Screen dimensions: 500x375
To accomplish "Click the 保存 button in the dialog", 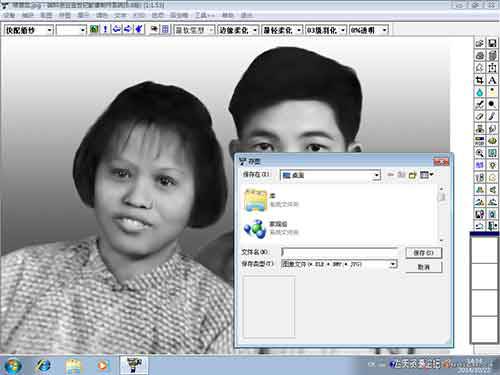I will (424, 253).
